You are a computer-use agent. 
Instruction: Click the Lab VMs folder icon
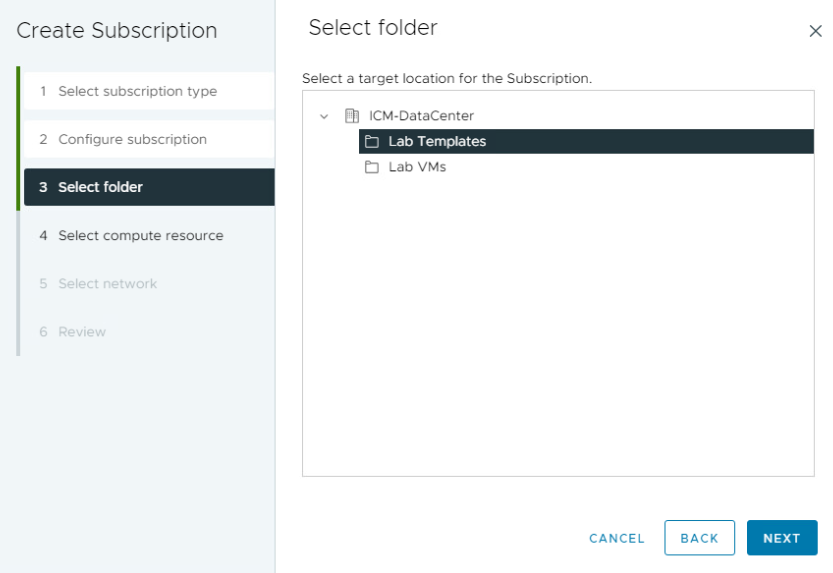click(372, 167)
